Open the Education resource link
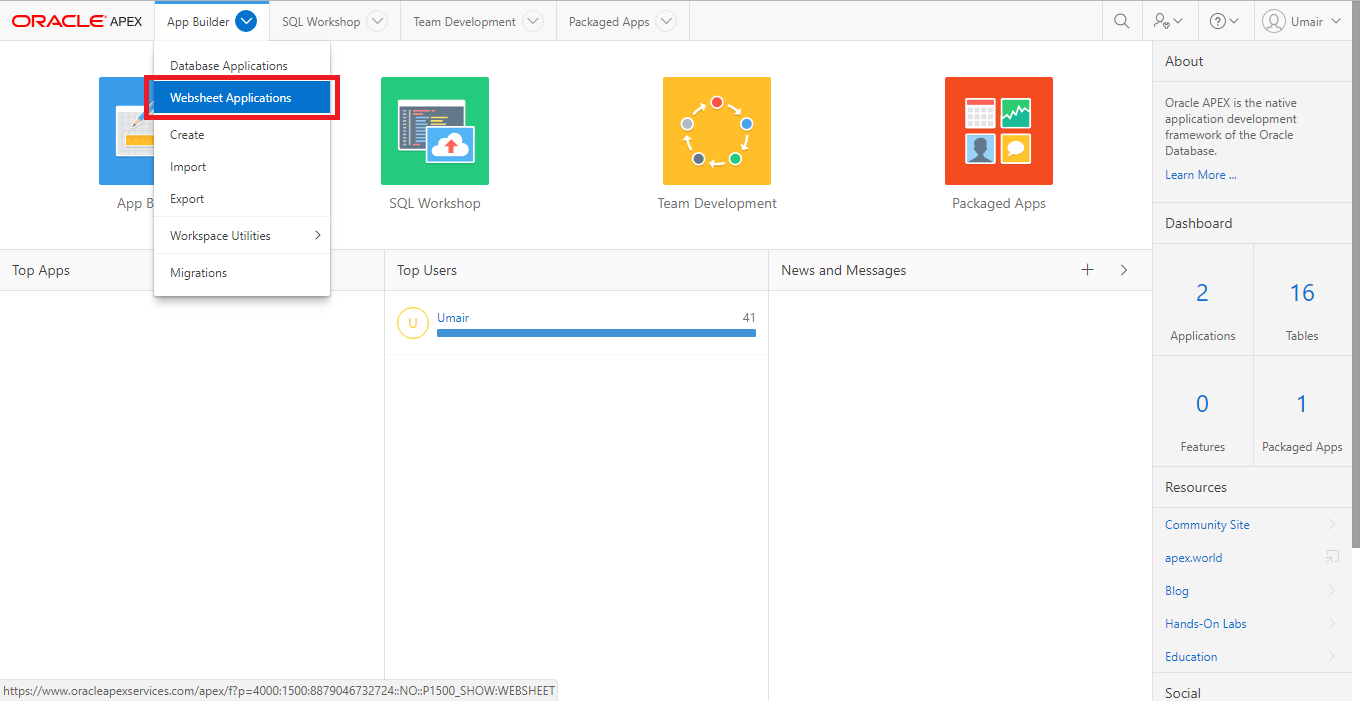Viewport: 1360px width, 701px height. (x=1191, y=657)
